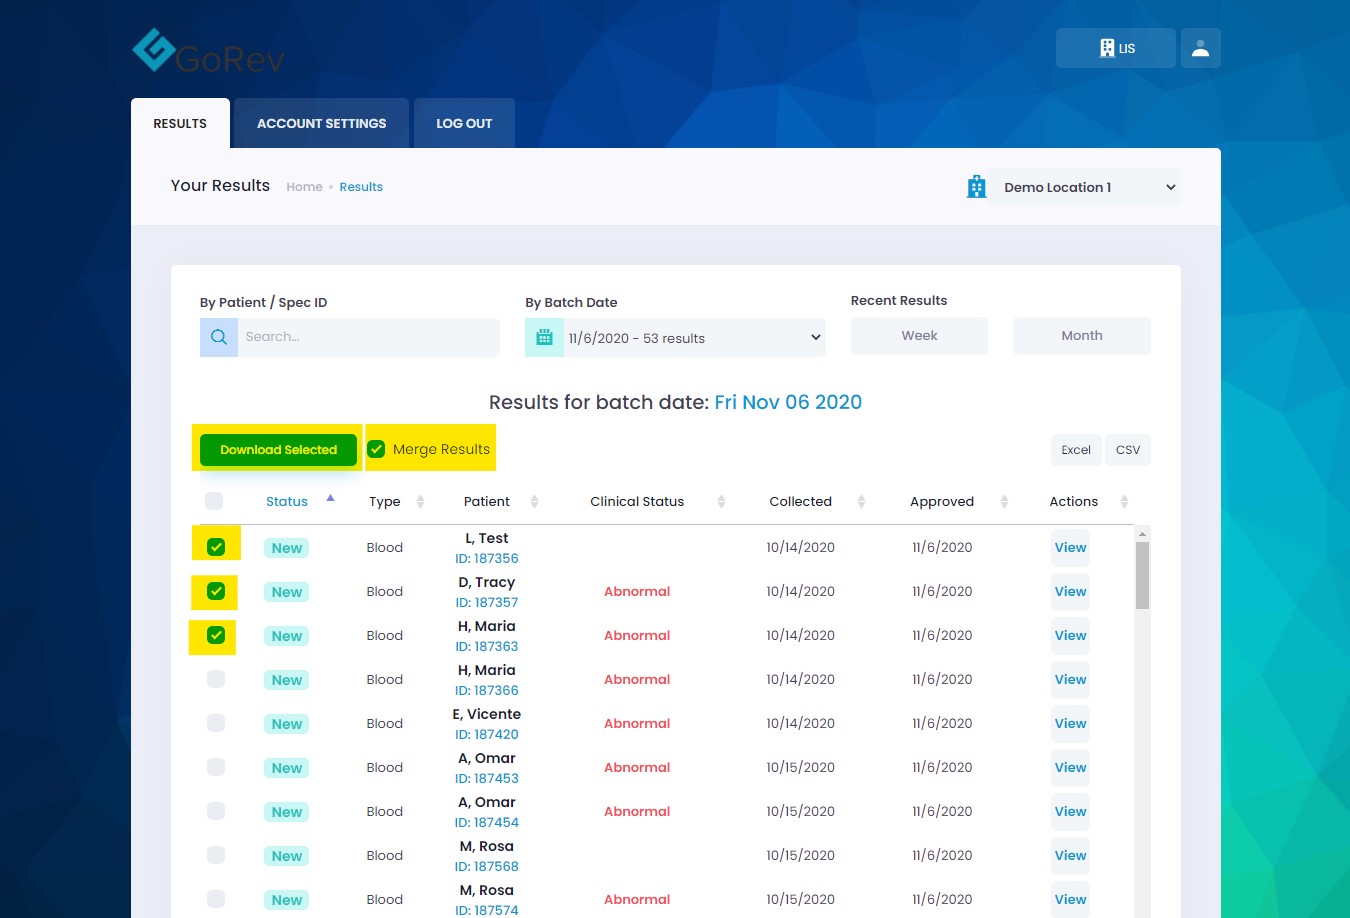Open the Demo Location 1 dropdown
The height and width of the screenshot is (918, 1350).
(1086, 187)
